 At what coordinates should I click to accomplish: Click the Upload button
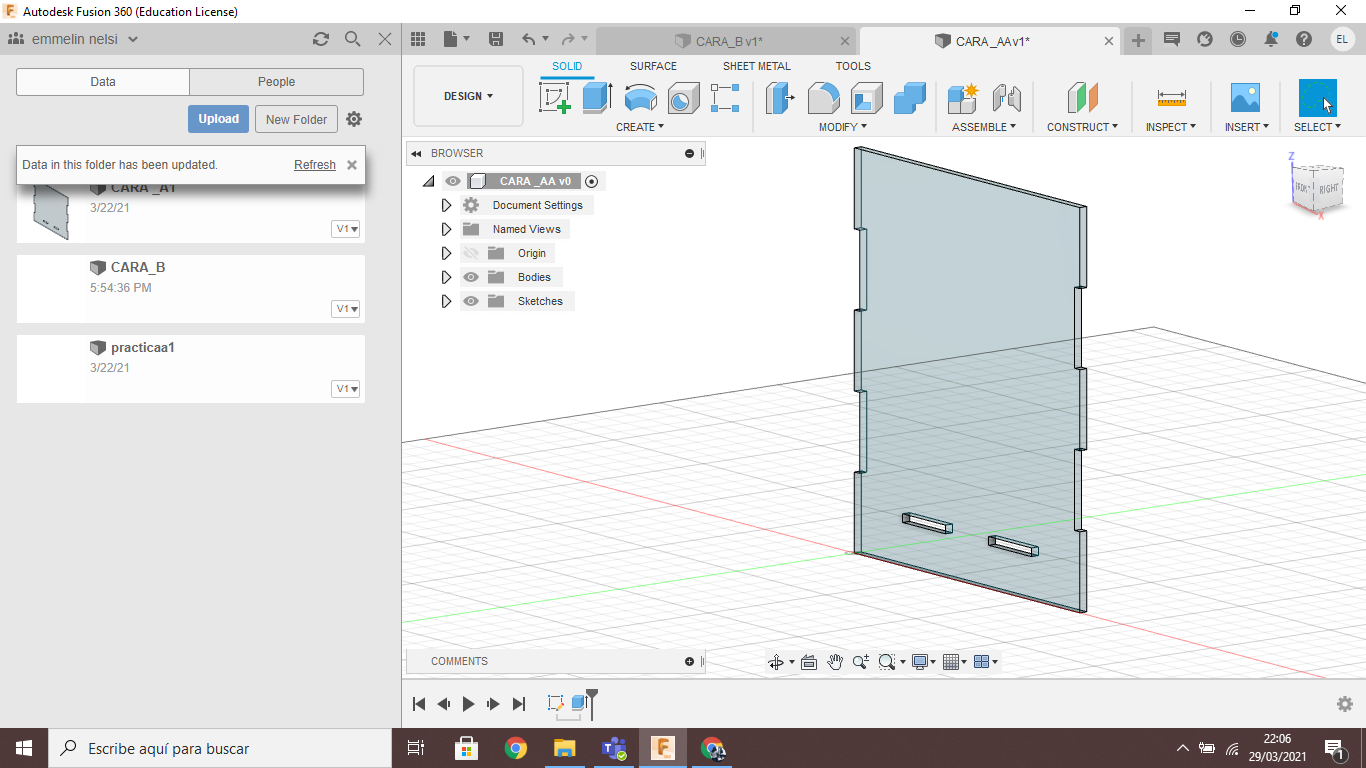click(x=218, y=119)
